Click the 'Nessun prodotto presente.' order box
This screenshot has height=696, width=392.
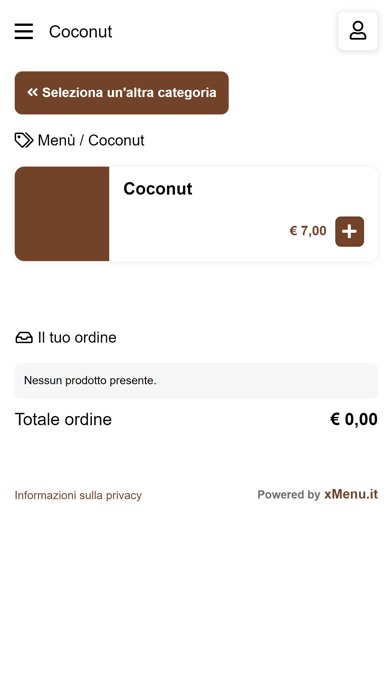pos(196,381)
